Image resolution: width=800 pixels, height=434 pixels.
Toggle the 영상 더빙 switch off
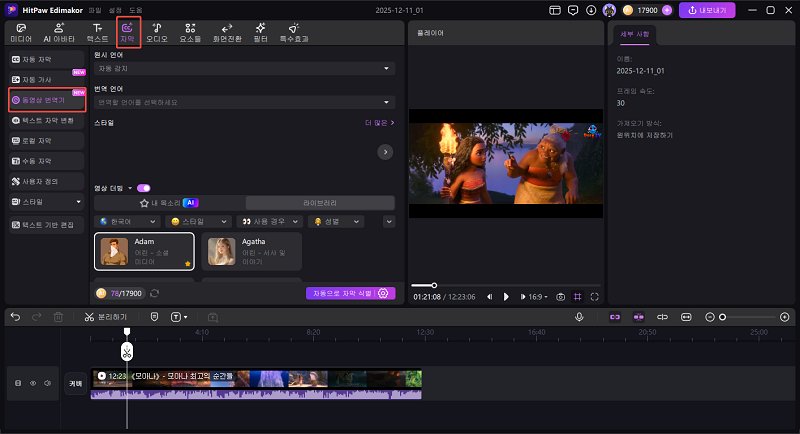[x=144, y=188]
